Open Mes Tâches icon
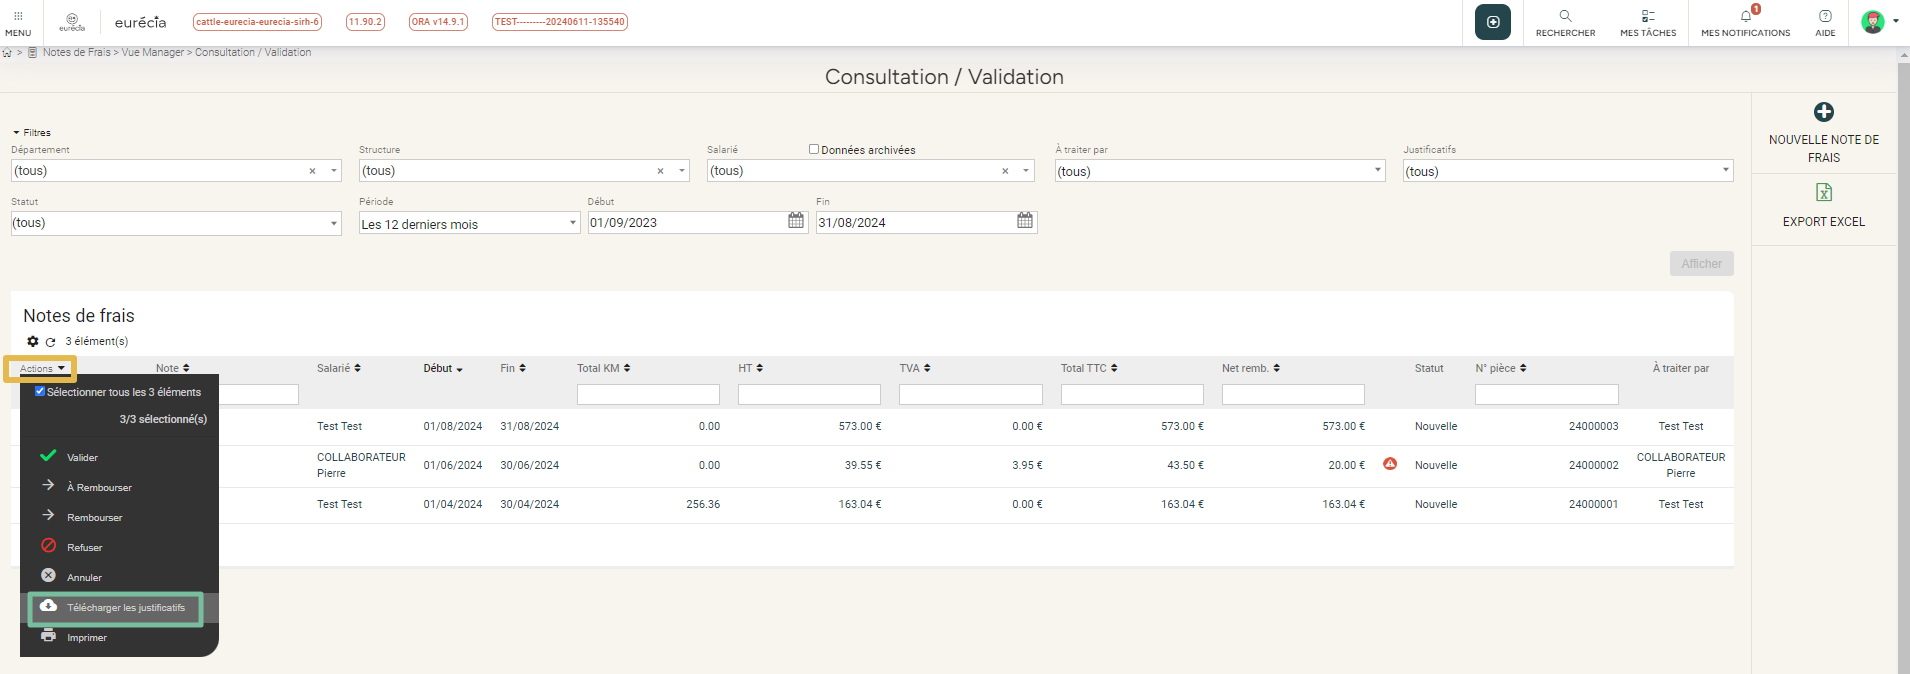 point(1647,16)
